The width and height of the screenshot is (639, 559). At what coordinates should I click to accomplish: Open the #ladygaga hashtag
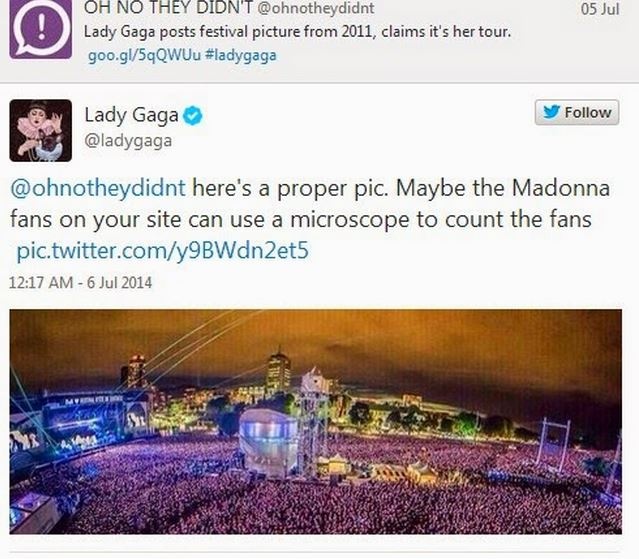point(241,55)
